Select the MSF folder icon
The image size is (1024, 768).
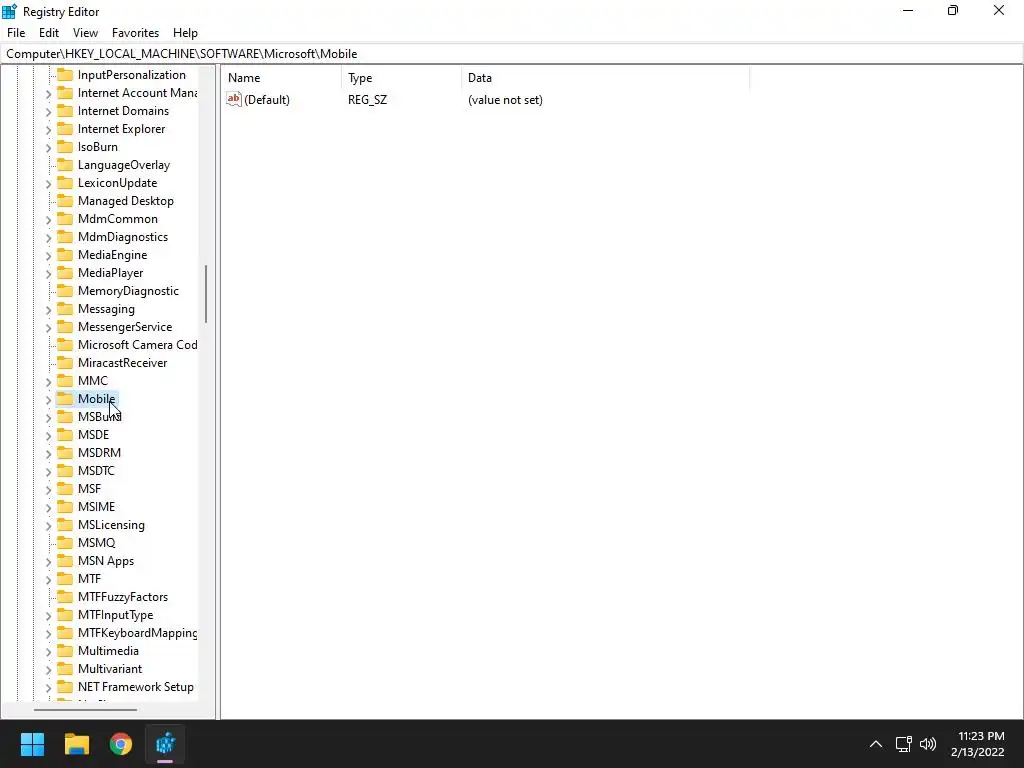point(65,488)
